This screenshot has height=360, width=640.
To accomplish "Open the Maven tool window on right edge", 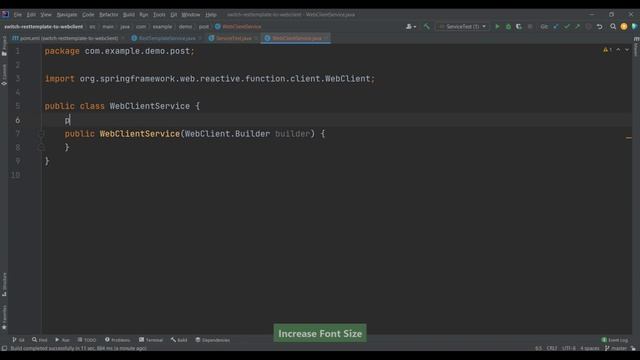I will coord(636,46).
